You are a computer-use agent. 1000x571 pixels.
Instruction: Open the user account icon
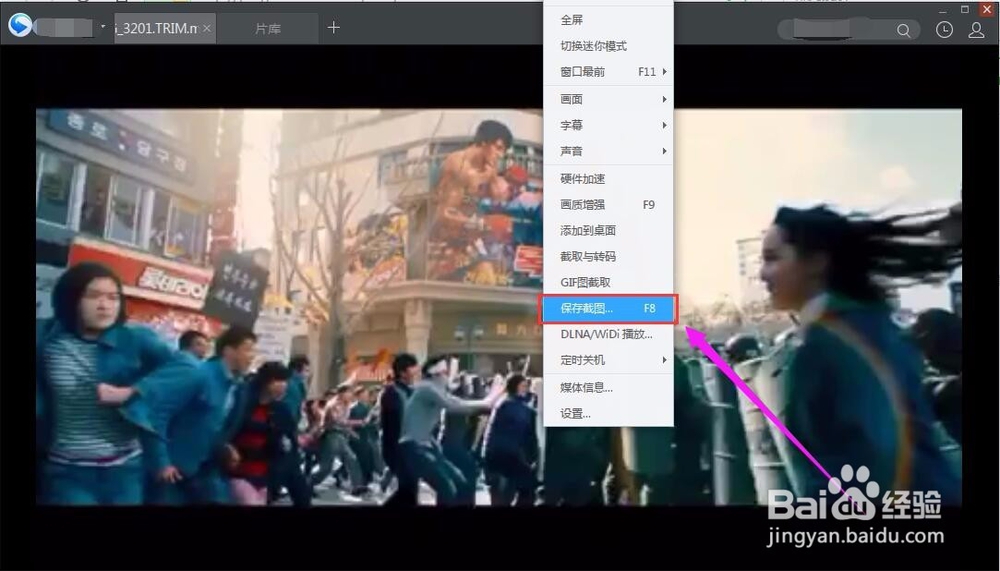(976, 29)
